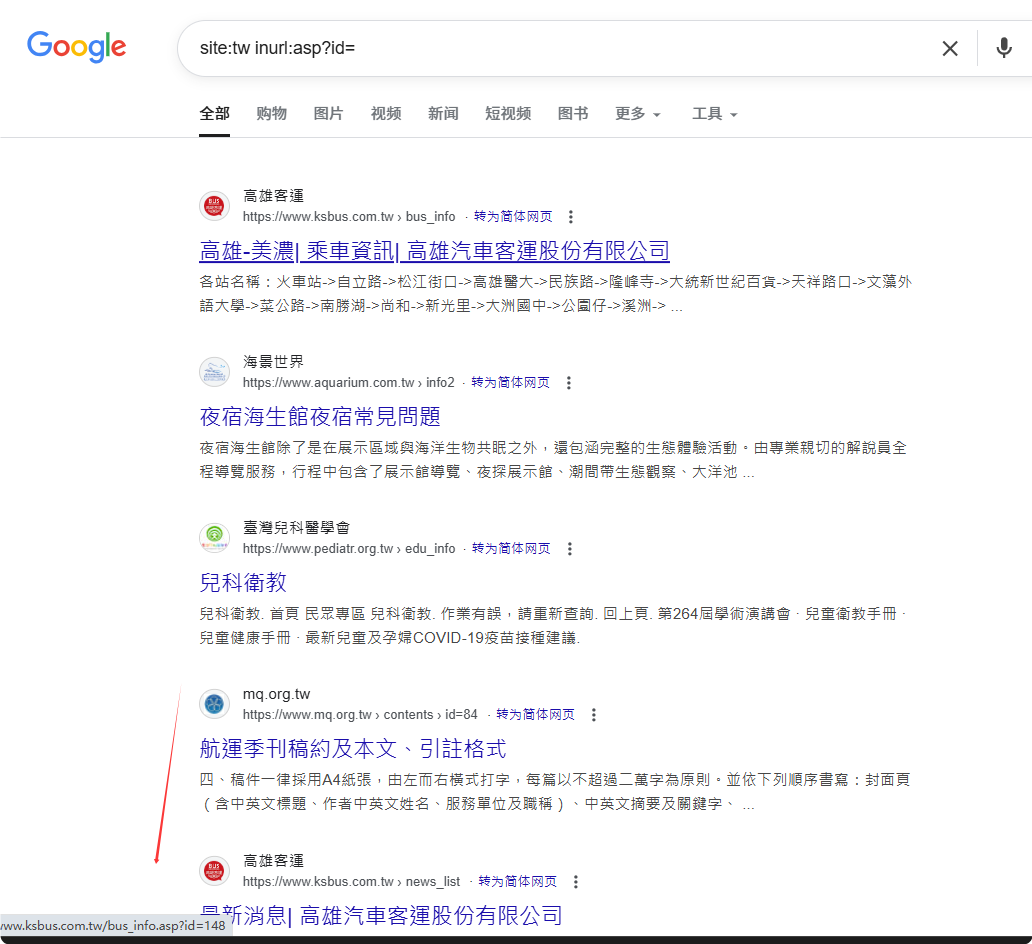This screenshot has width=1032, height=944.
Task: Convert the mq.org.tw result to simplified Chinese
Action: [535, 715]
